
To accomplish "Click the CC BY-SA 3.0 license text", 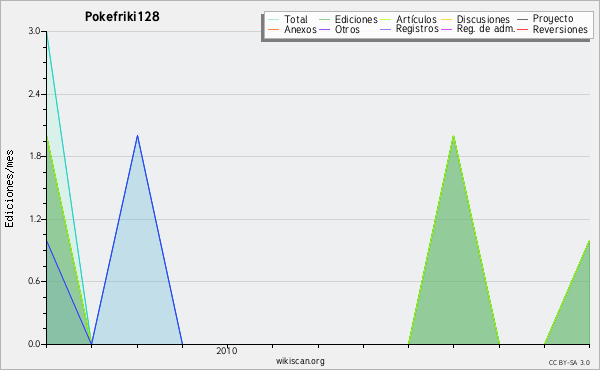I will click(569, 363).
